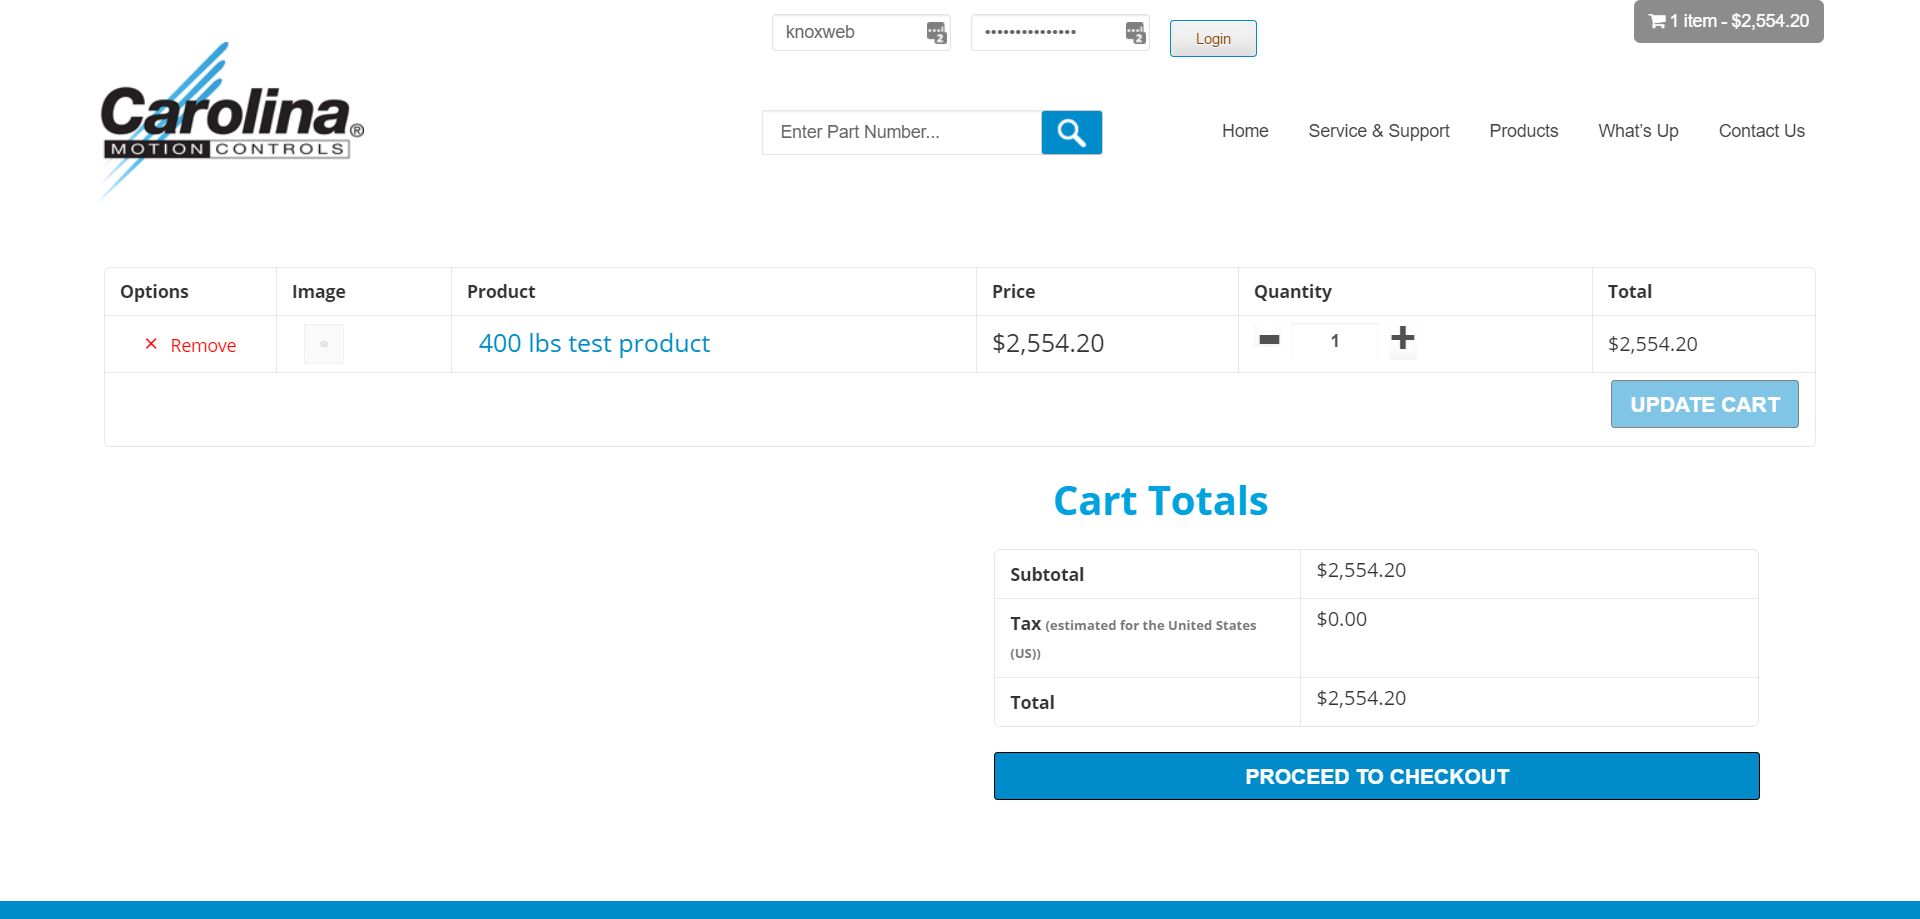This screenshot has height=919, width=1920.
Task: Decrease quantity with the minus icon
Action: tap(1269, 340)
